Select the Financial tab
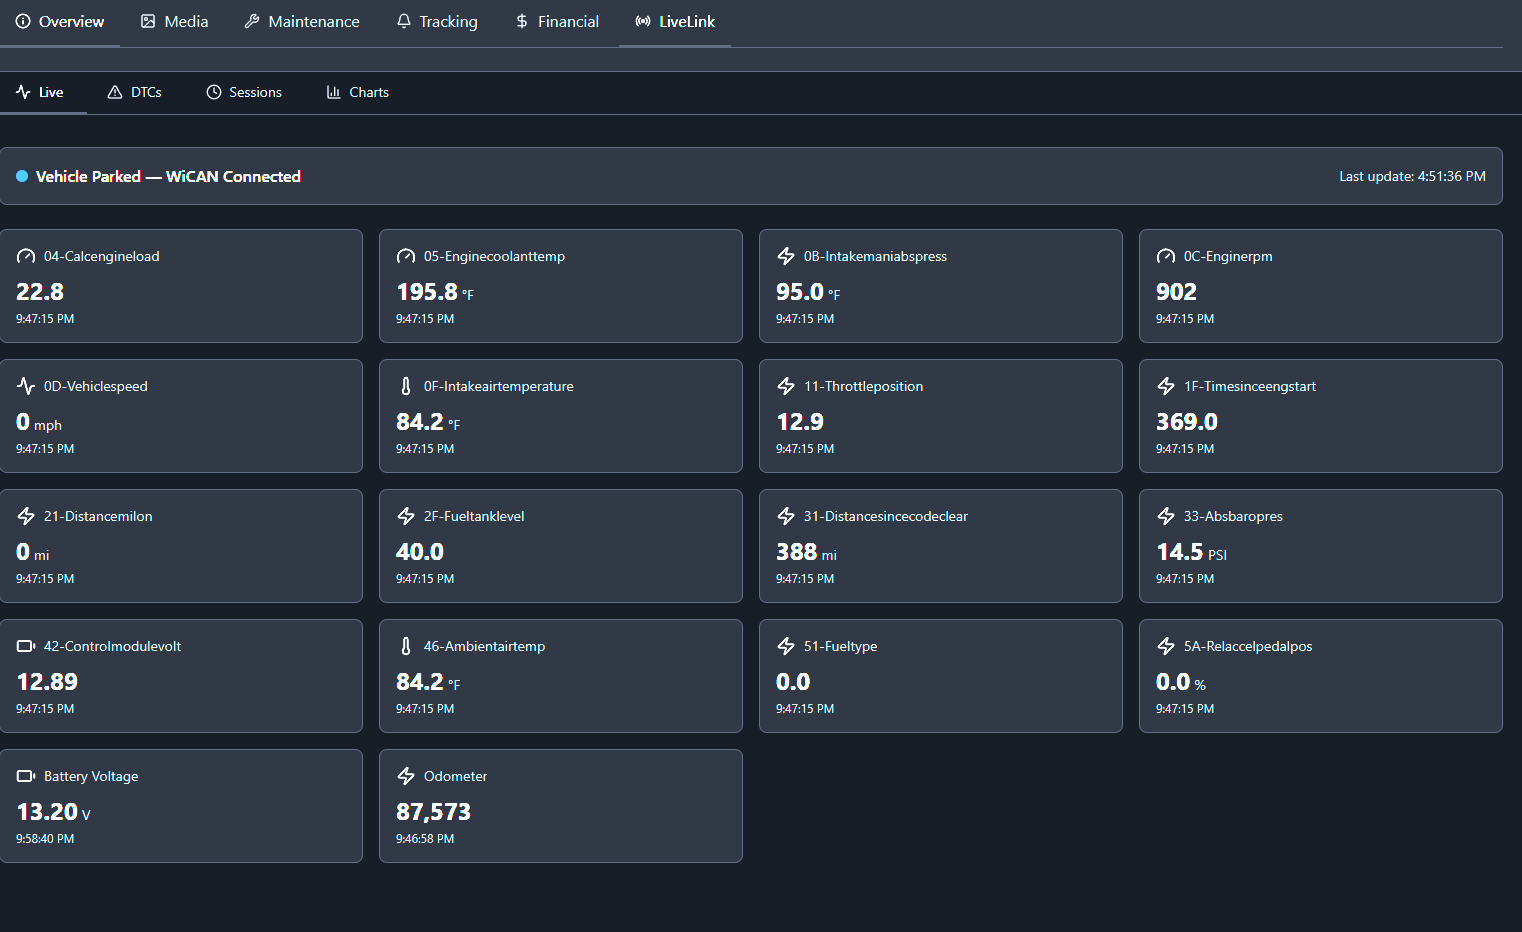The width and height of the screenshot is (1522, 932). [557, 22]
